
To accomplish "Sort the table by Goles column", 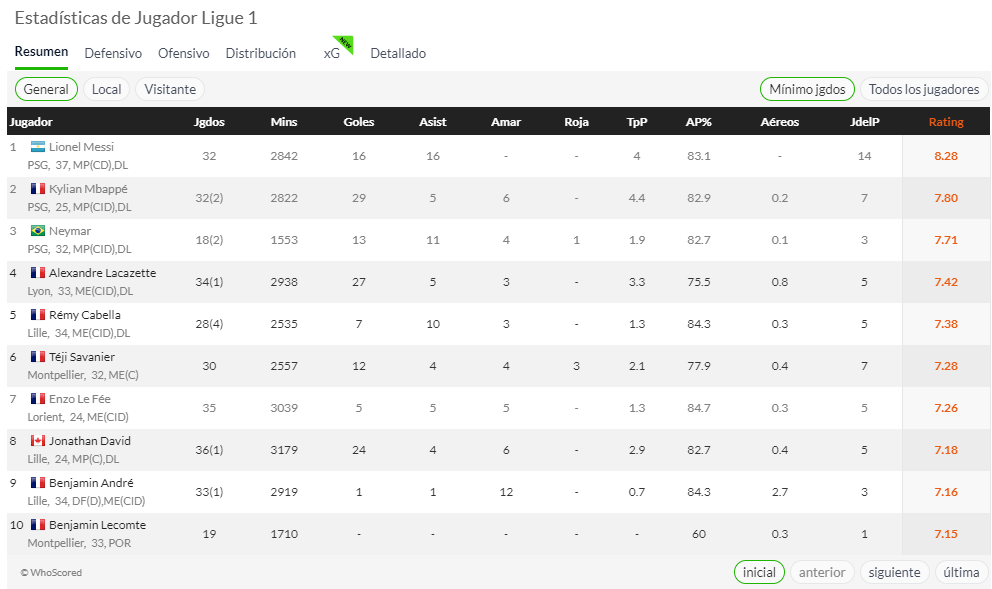I will [x=359, y=122].
